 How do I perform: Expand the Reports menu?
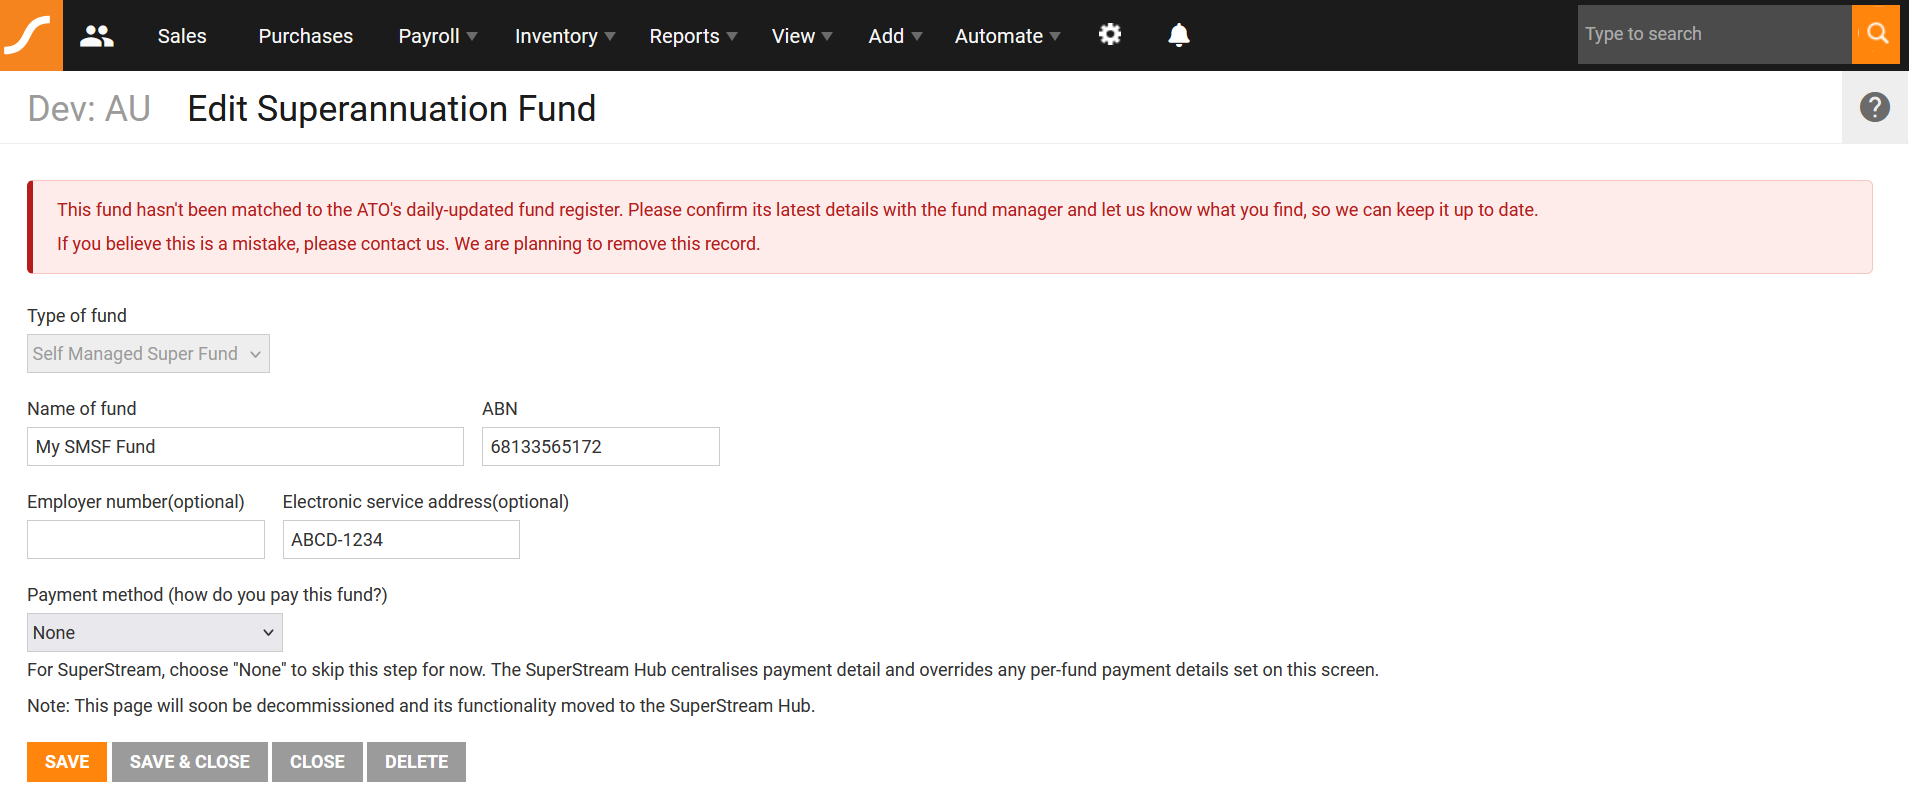click(x=693, y=36)
